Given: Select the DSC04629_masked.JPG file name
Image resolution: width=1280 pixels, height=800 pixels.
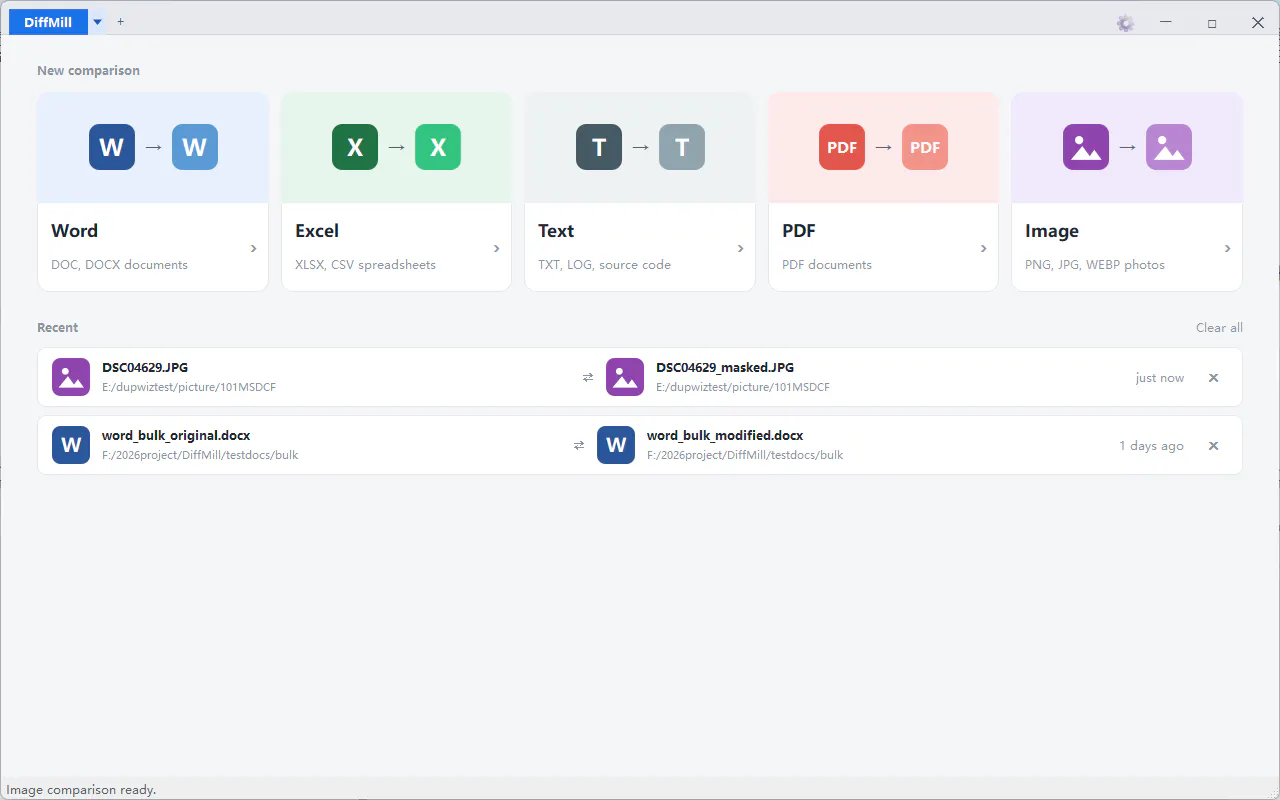Looking at the screenshot, I should pyautogui.click(x=725, y=368).
